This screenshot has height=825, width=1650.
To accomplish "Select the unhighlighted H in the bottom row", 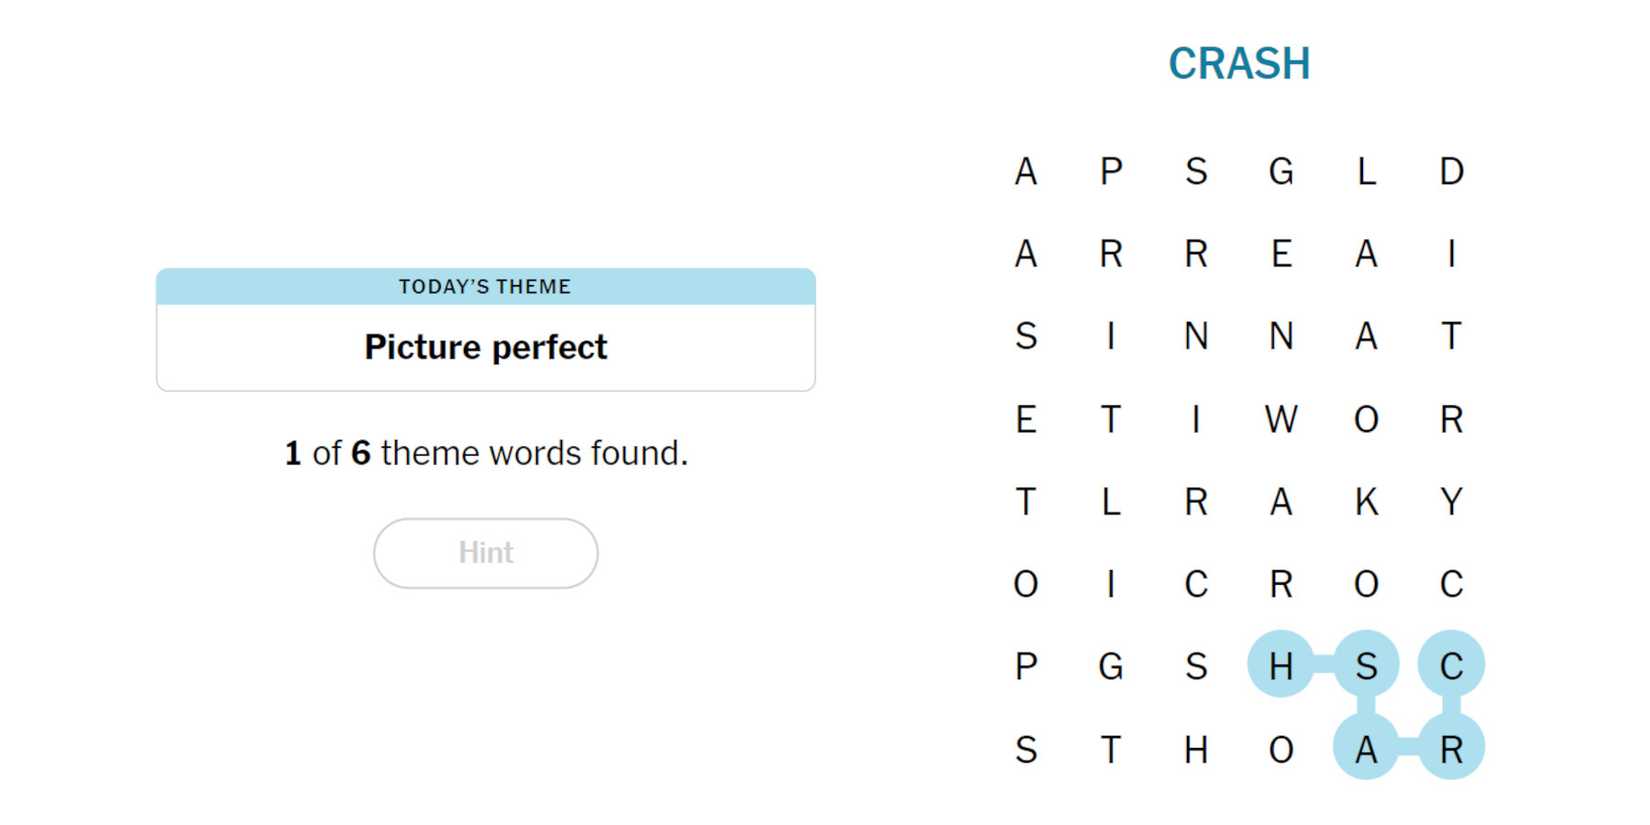I will coord(1196,748).
